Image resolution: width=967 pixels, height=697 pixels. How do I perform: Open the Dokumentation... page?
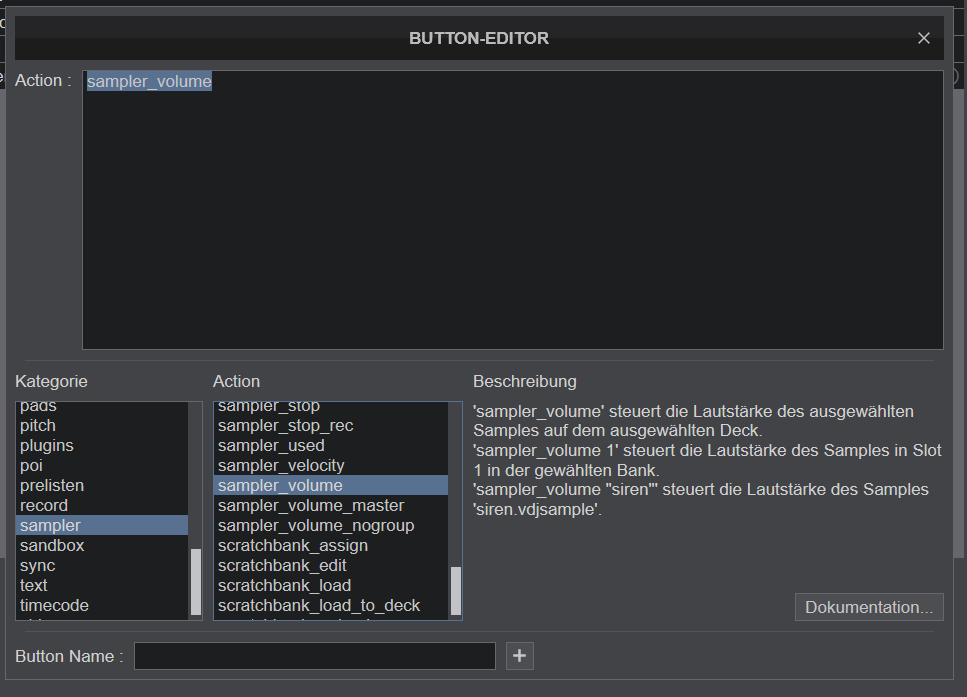869,607
